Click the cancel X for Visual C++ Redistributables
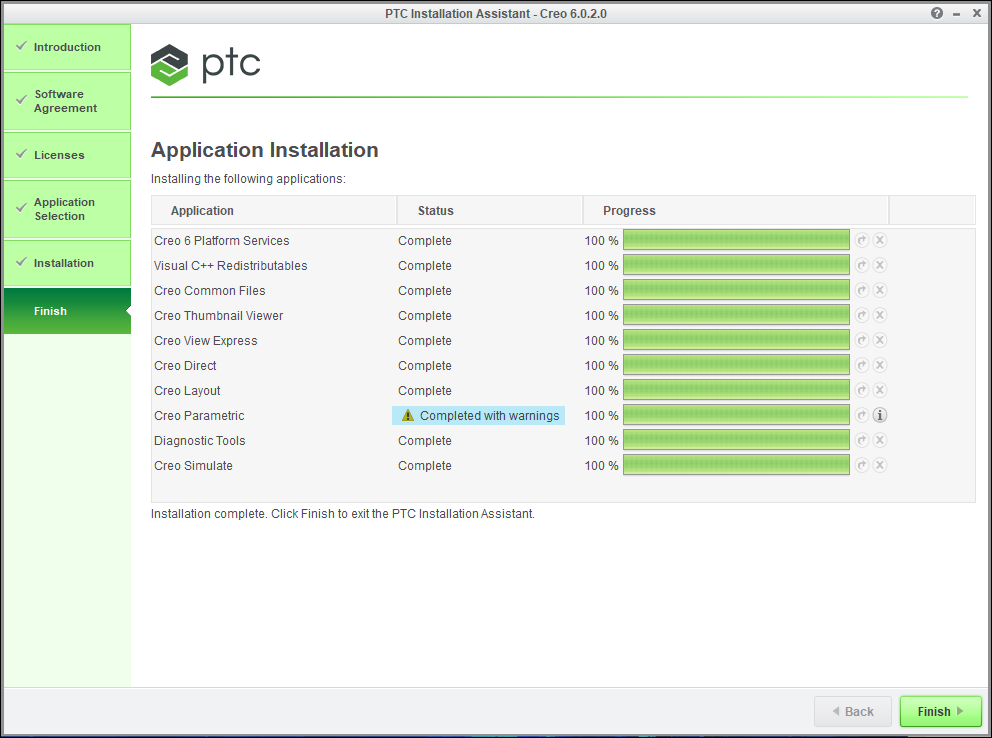The height and width of the screenshot is (738, 992). pyautogui.click(x=880, y=265)
